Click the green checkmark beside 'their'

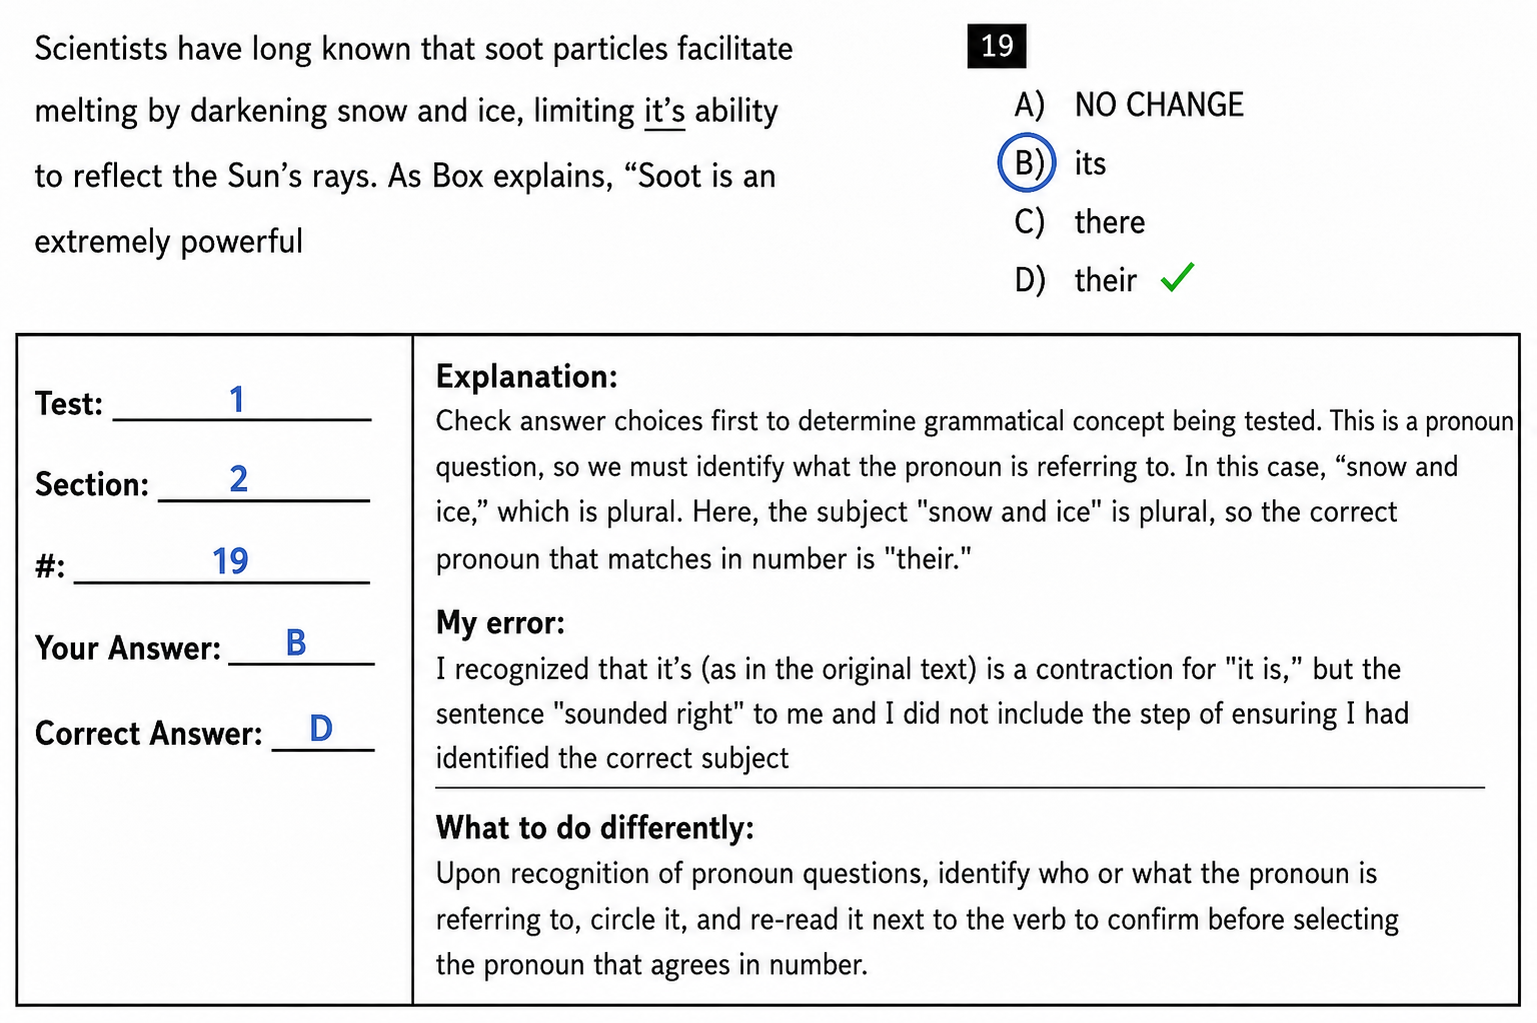coord(1178,277)
